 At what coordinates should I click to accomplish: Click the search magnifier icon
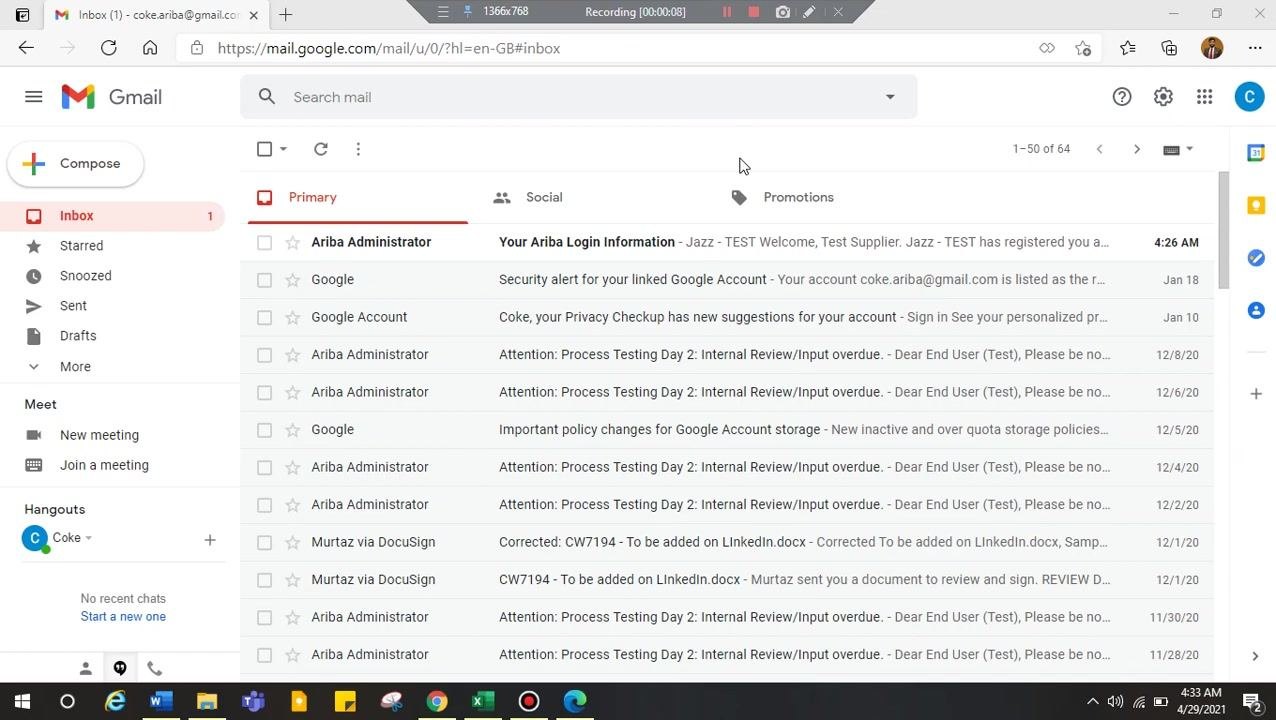266,97
